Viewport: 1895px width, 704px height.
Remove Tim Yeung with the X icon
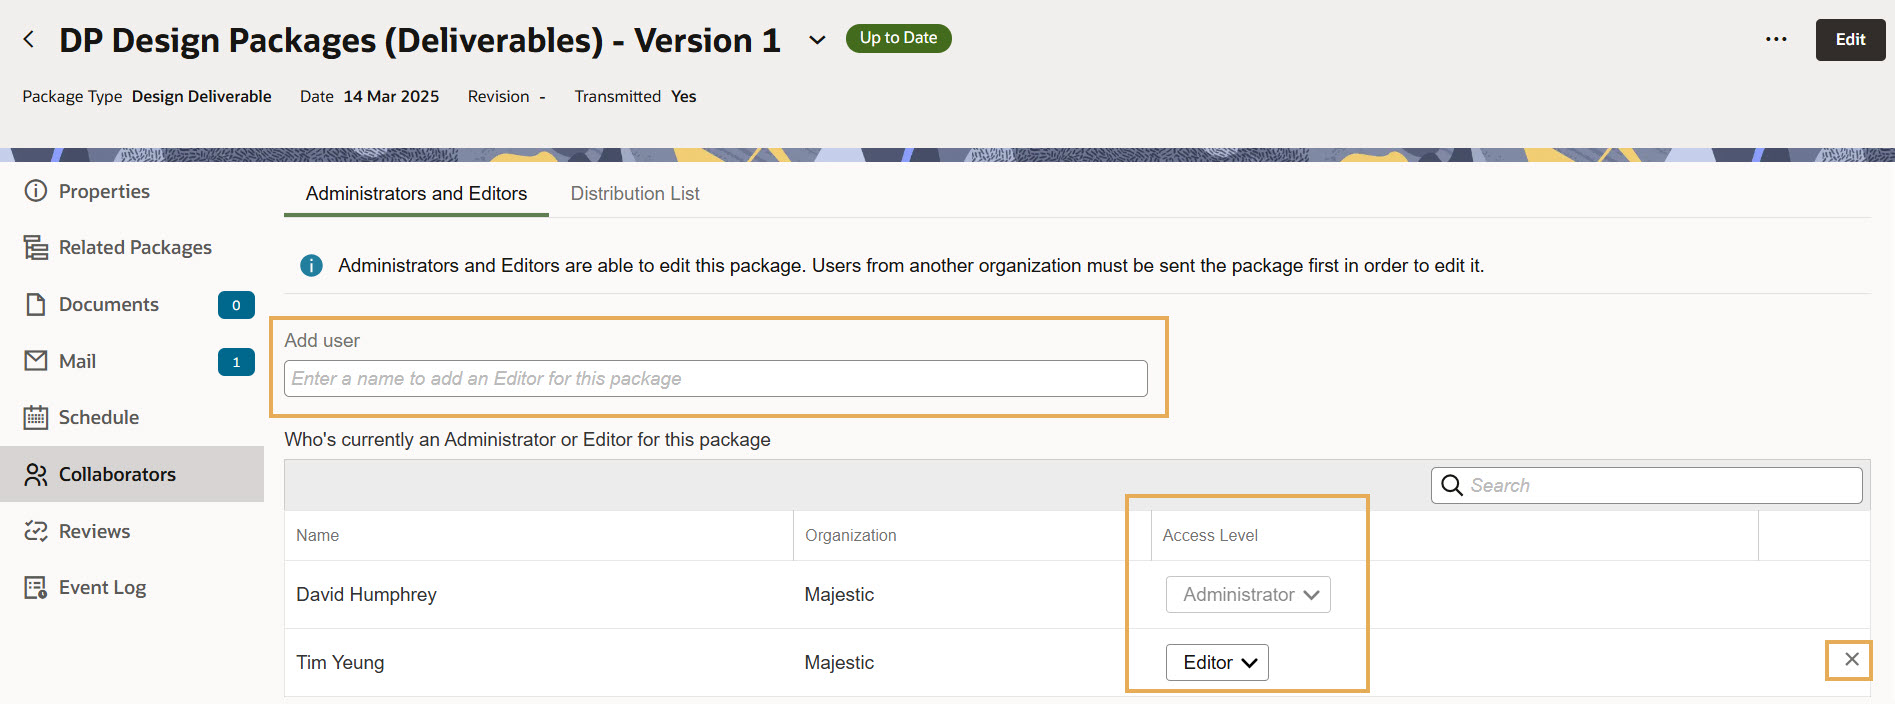pyautogui.click(x=1851, y=660)
